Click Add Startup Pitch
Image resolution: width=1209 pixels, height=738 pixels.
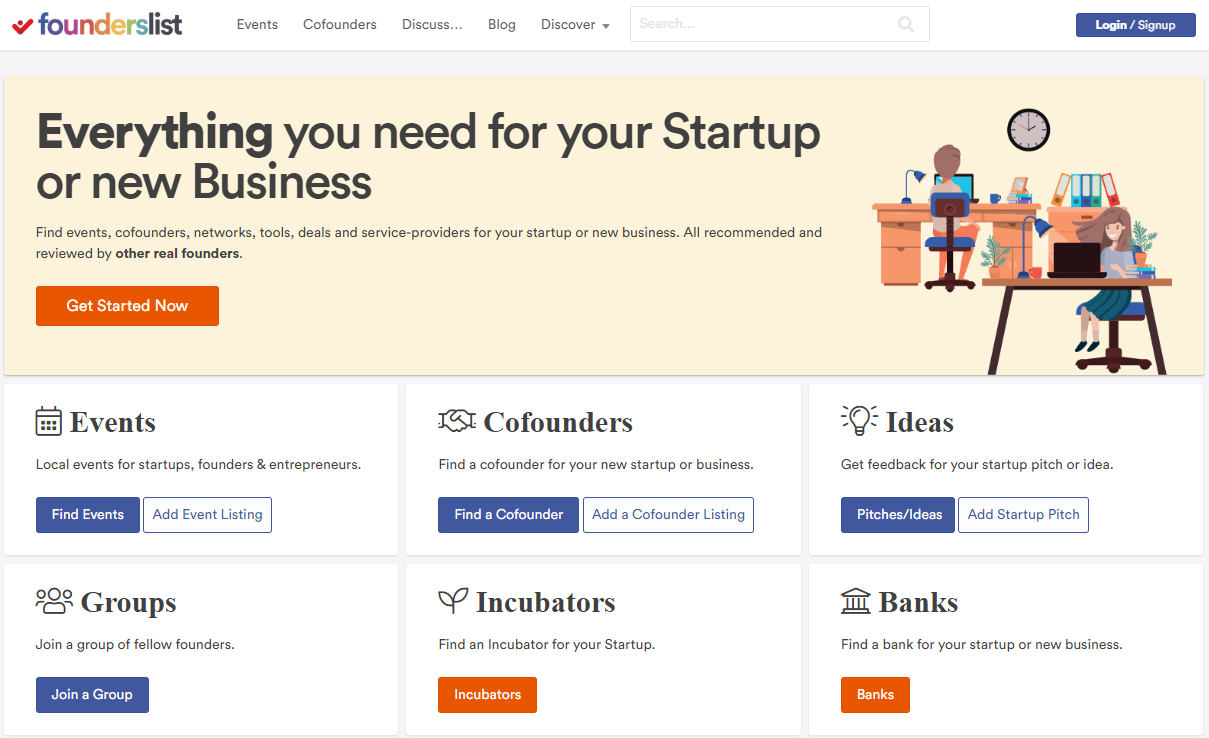click(x=1023, y=514)
